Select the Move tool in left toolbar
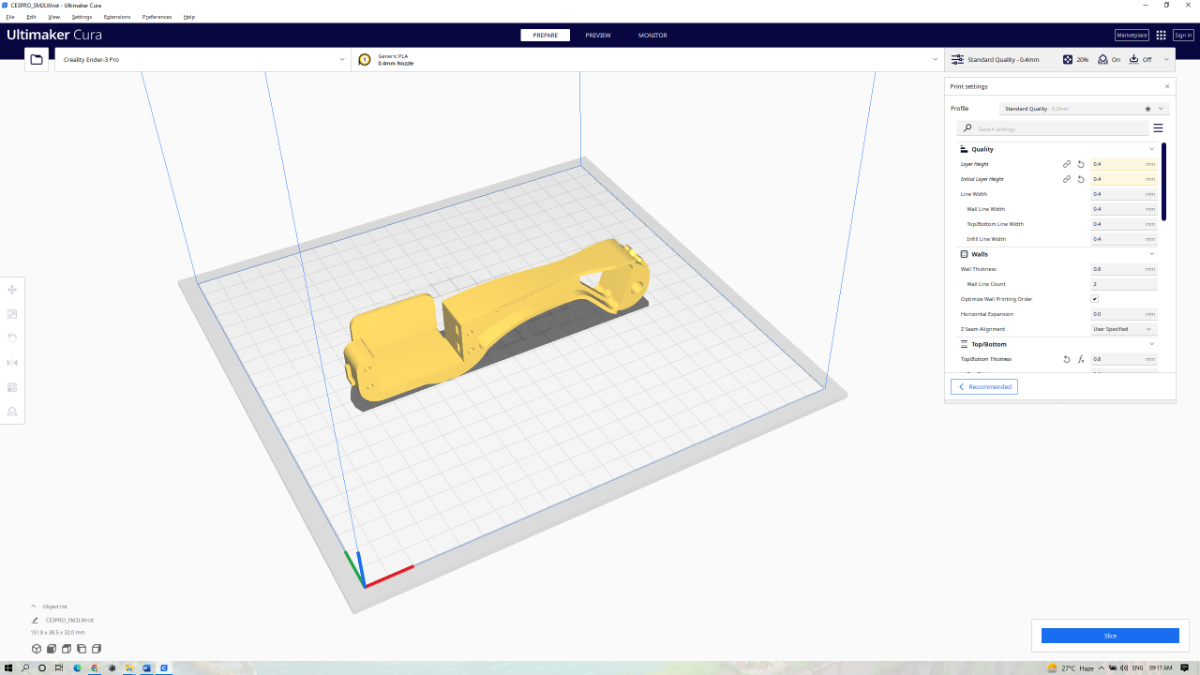 12,290
